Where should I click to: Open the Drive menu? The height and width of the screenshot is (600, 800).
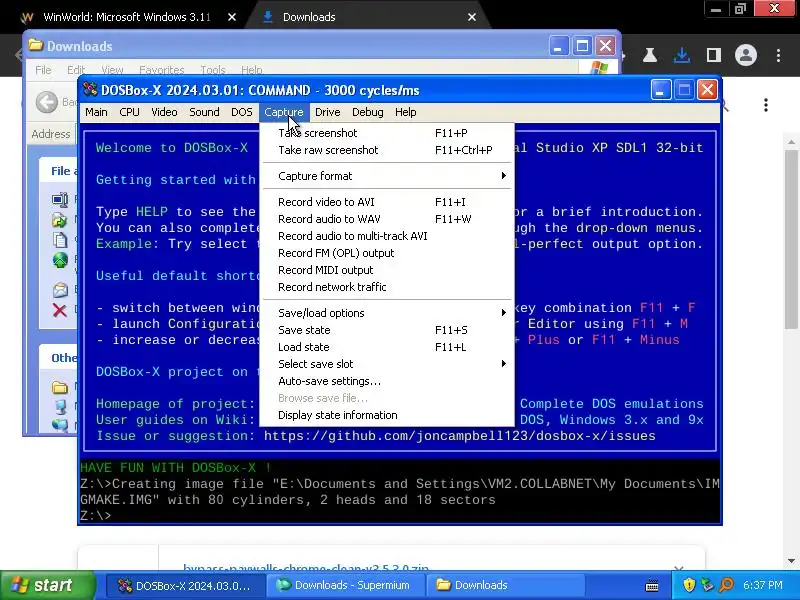click(327, 112)
